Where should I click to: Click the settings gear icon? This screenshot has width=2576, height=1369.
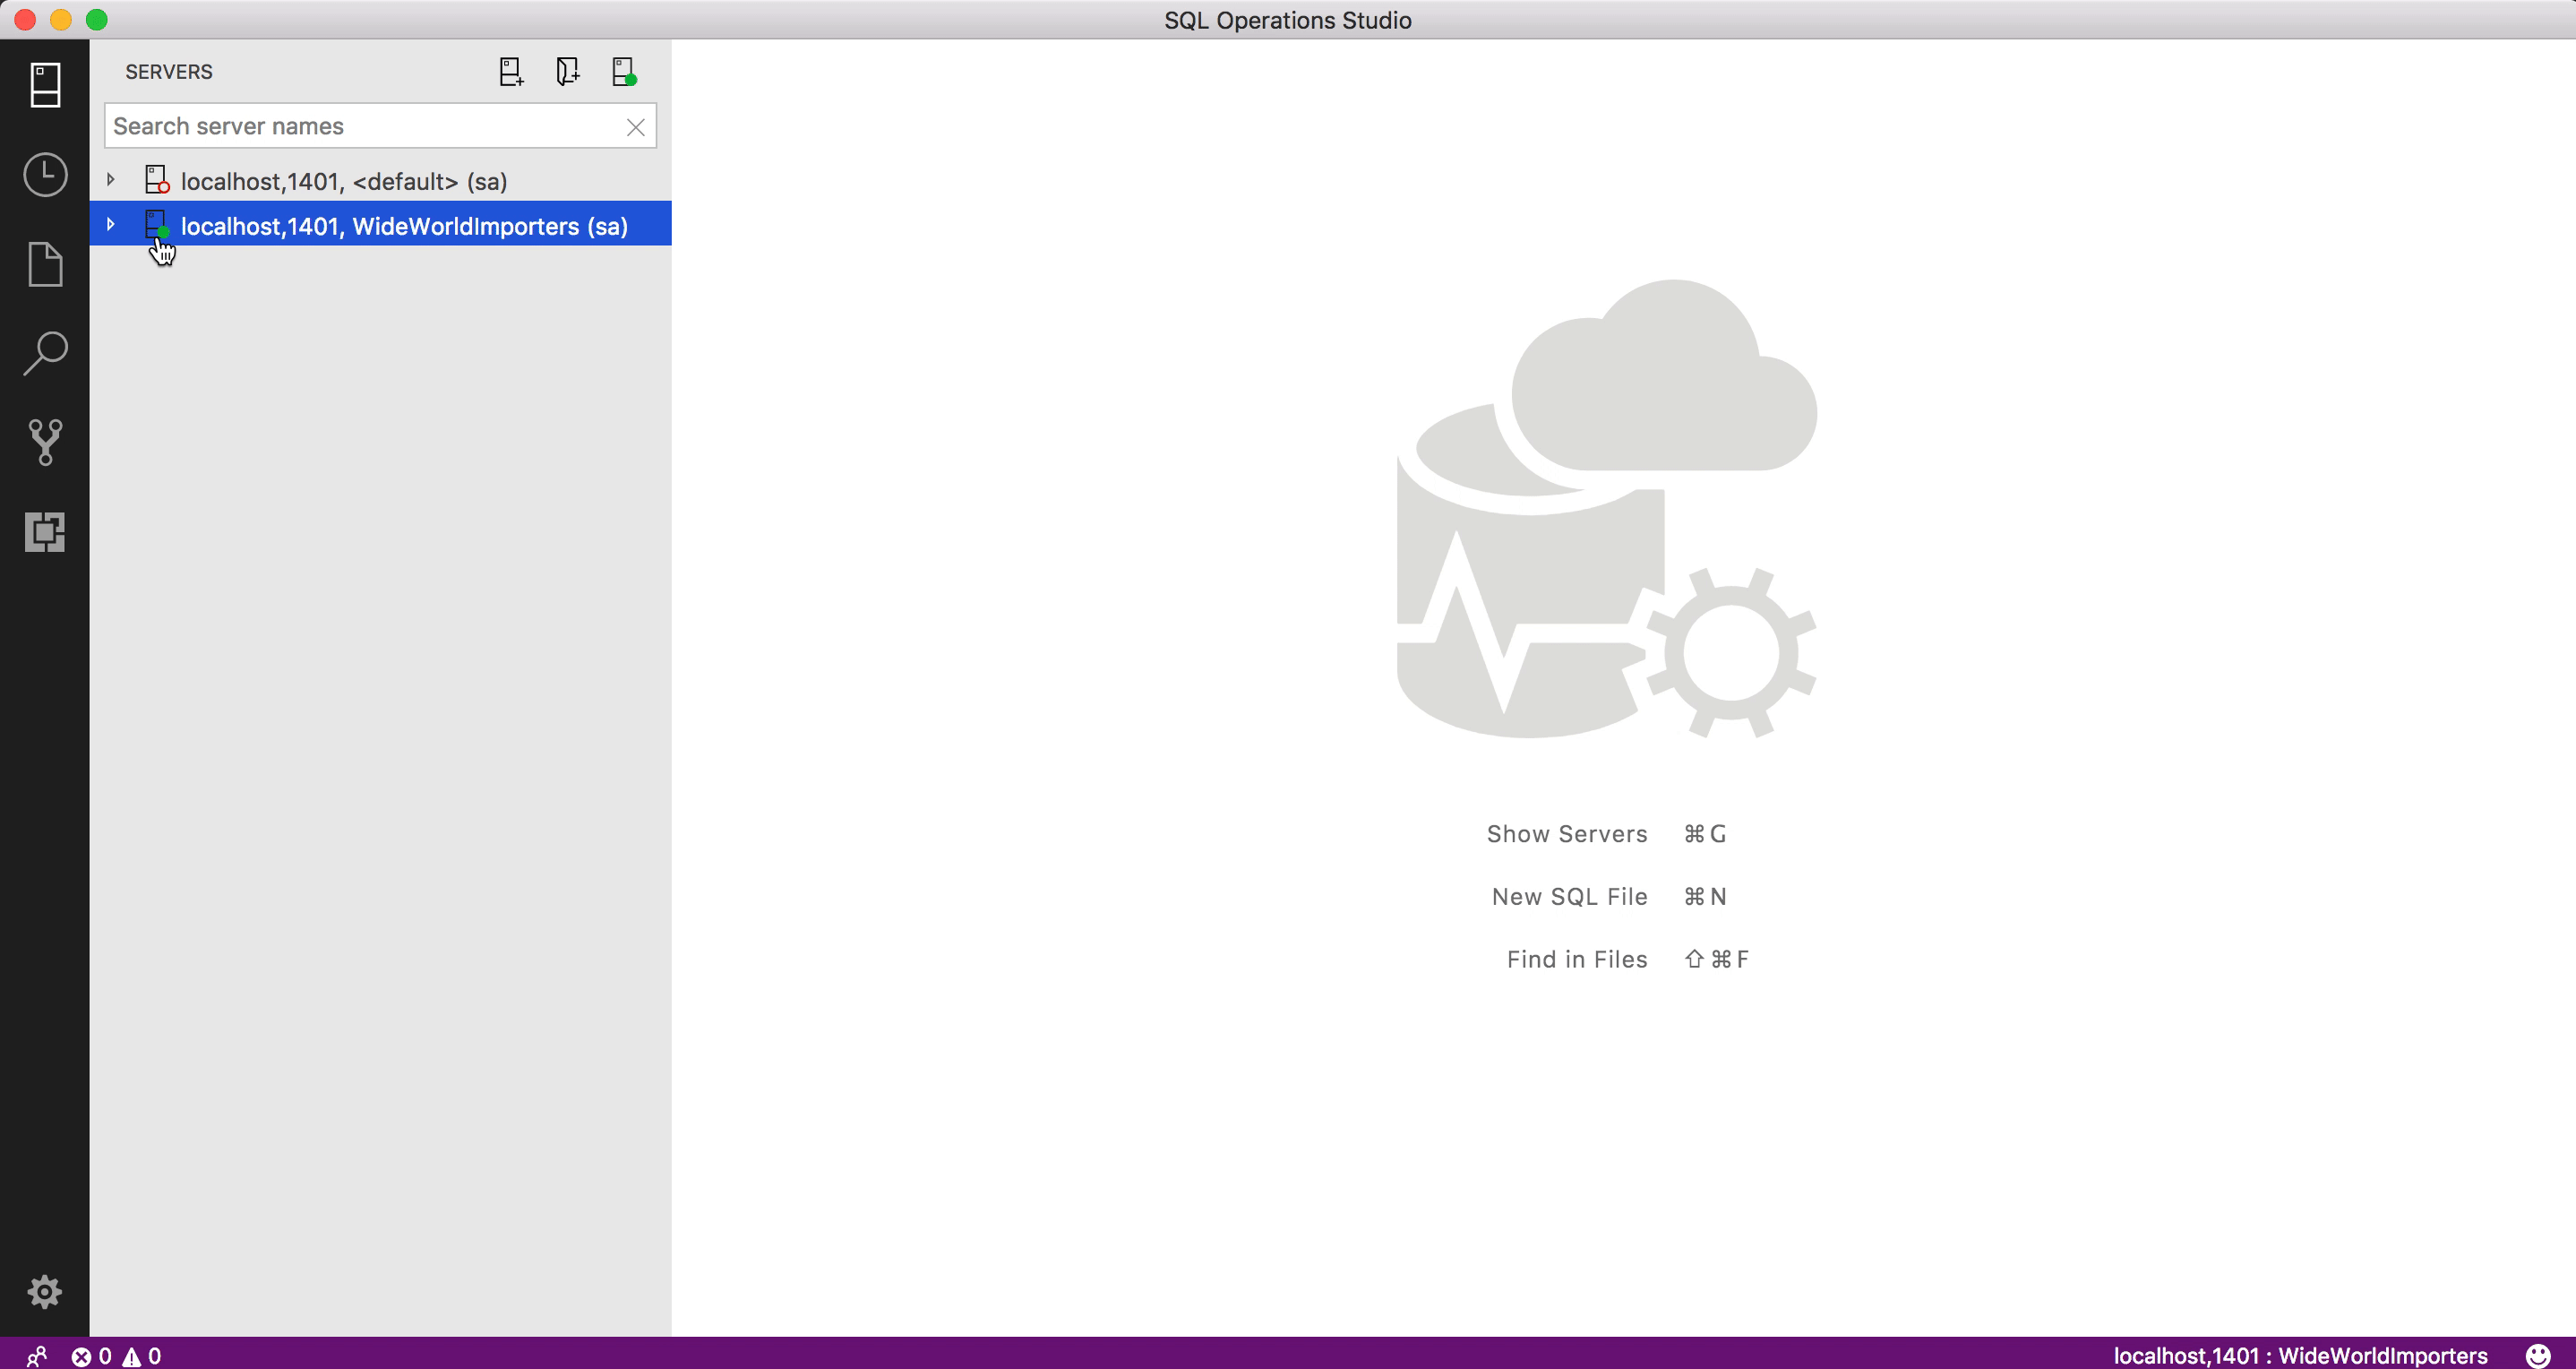(44, 1291)
